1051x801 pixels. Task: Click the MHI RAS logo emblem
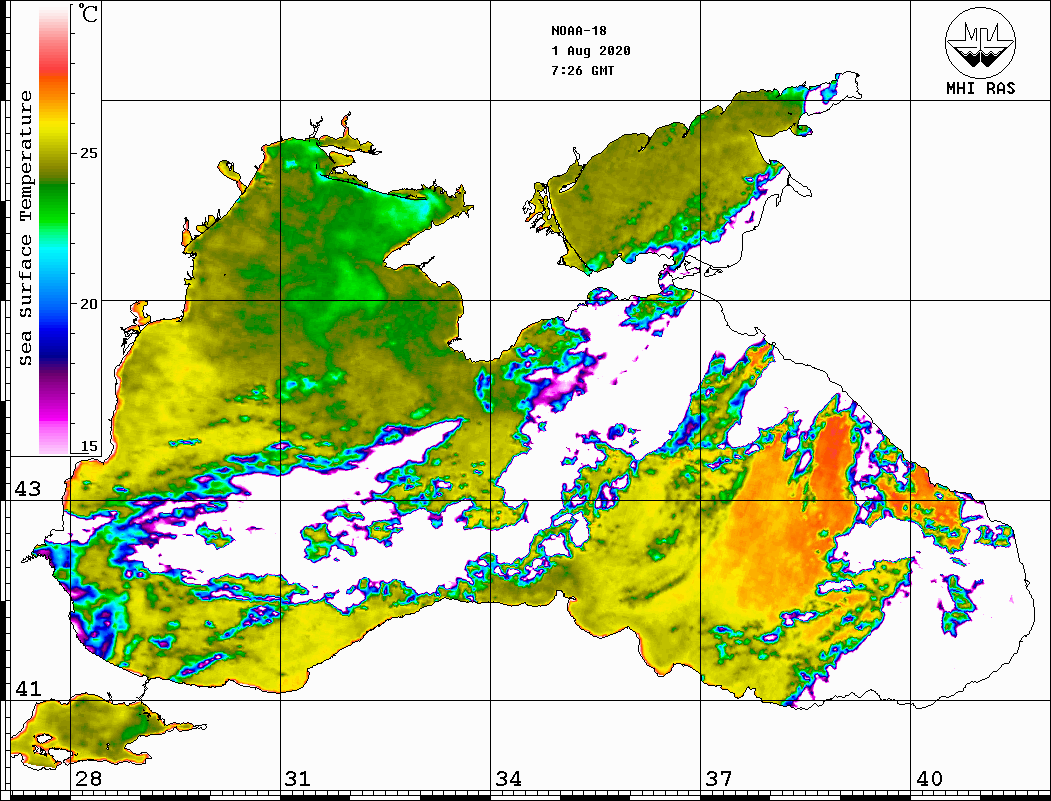coord(981,42)
